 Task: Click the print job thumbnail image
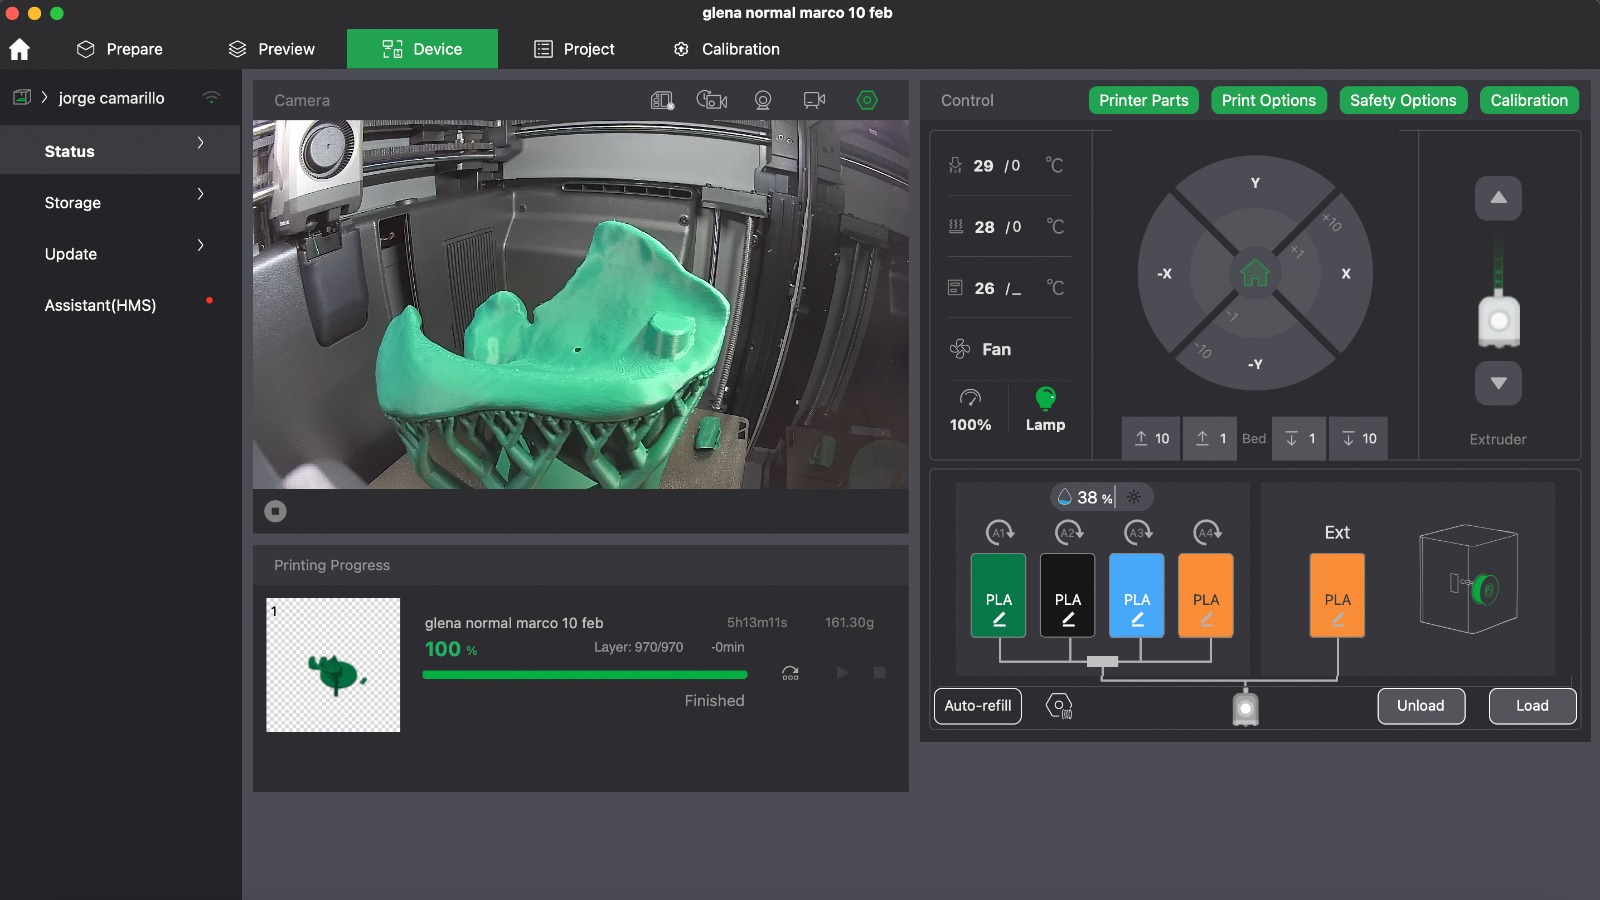tap(333, 665)
